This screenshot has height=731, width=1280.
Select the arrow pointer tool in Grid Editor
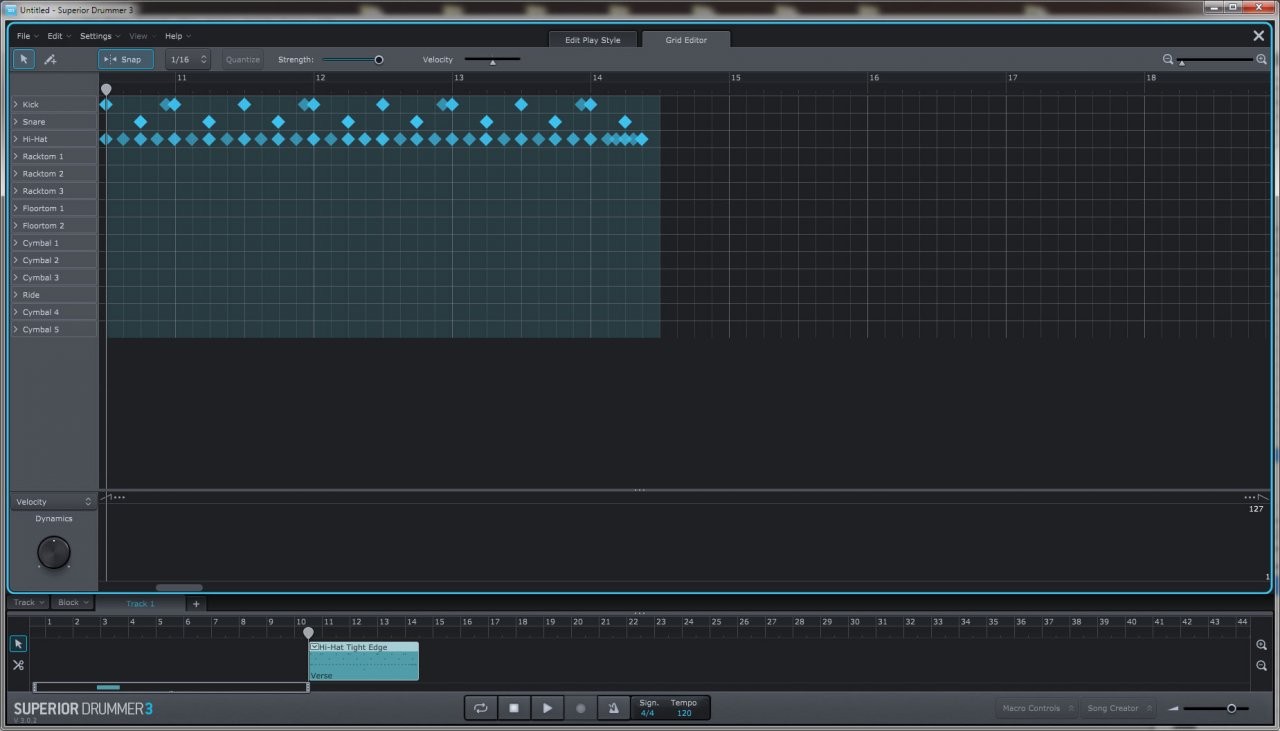pyautogui.click(x=23, y=59)
